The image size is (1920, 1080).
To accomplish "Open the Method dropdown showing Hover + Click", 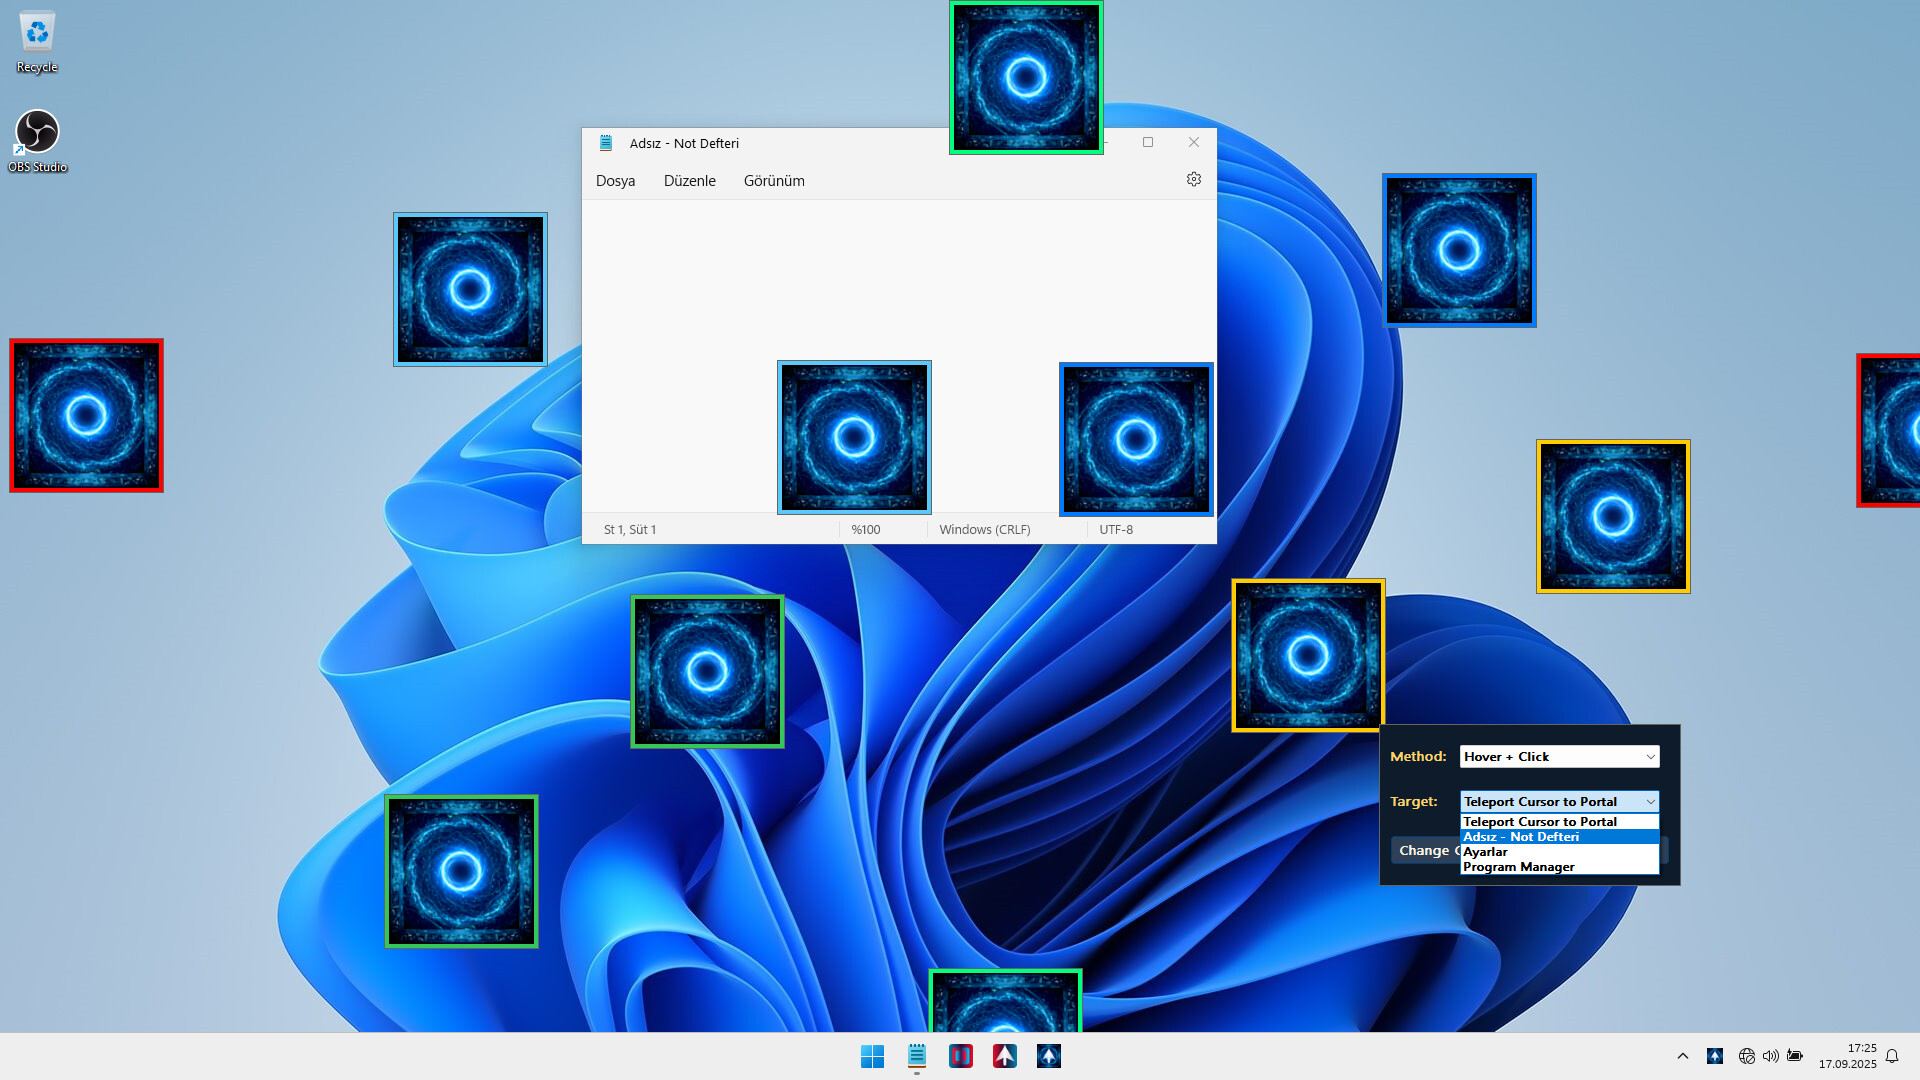I will click(1558, 756).
